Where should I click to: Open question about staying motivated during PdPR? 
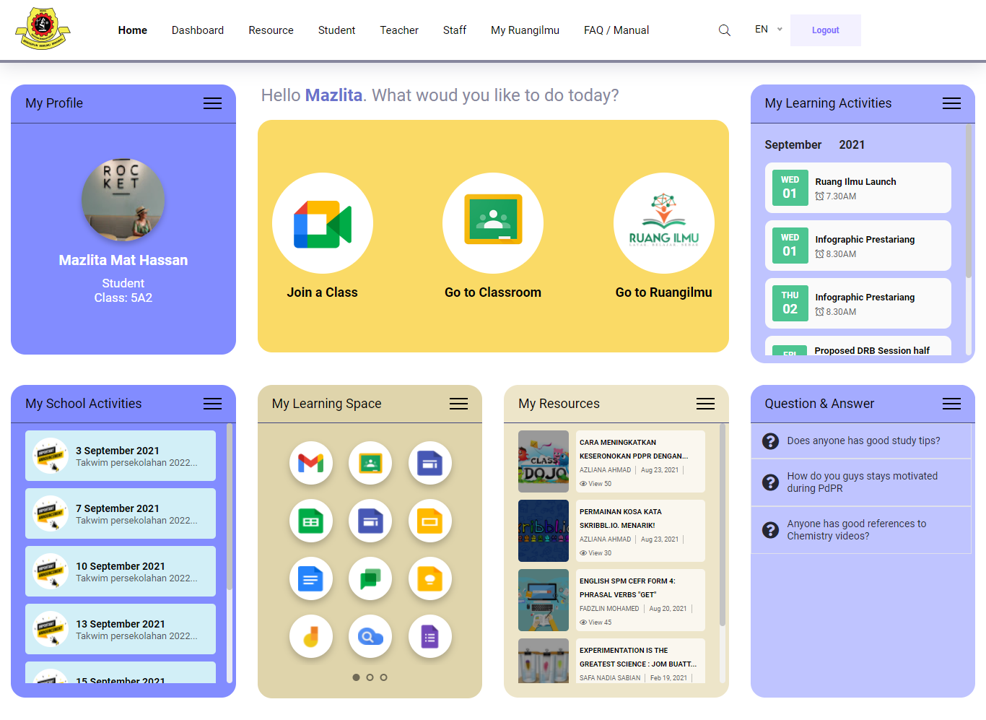coord(862,482)
